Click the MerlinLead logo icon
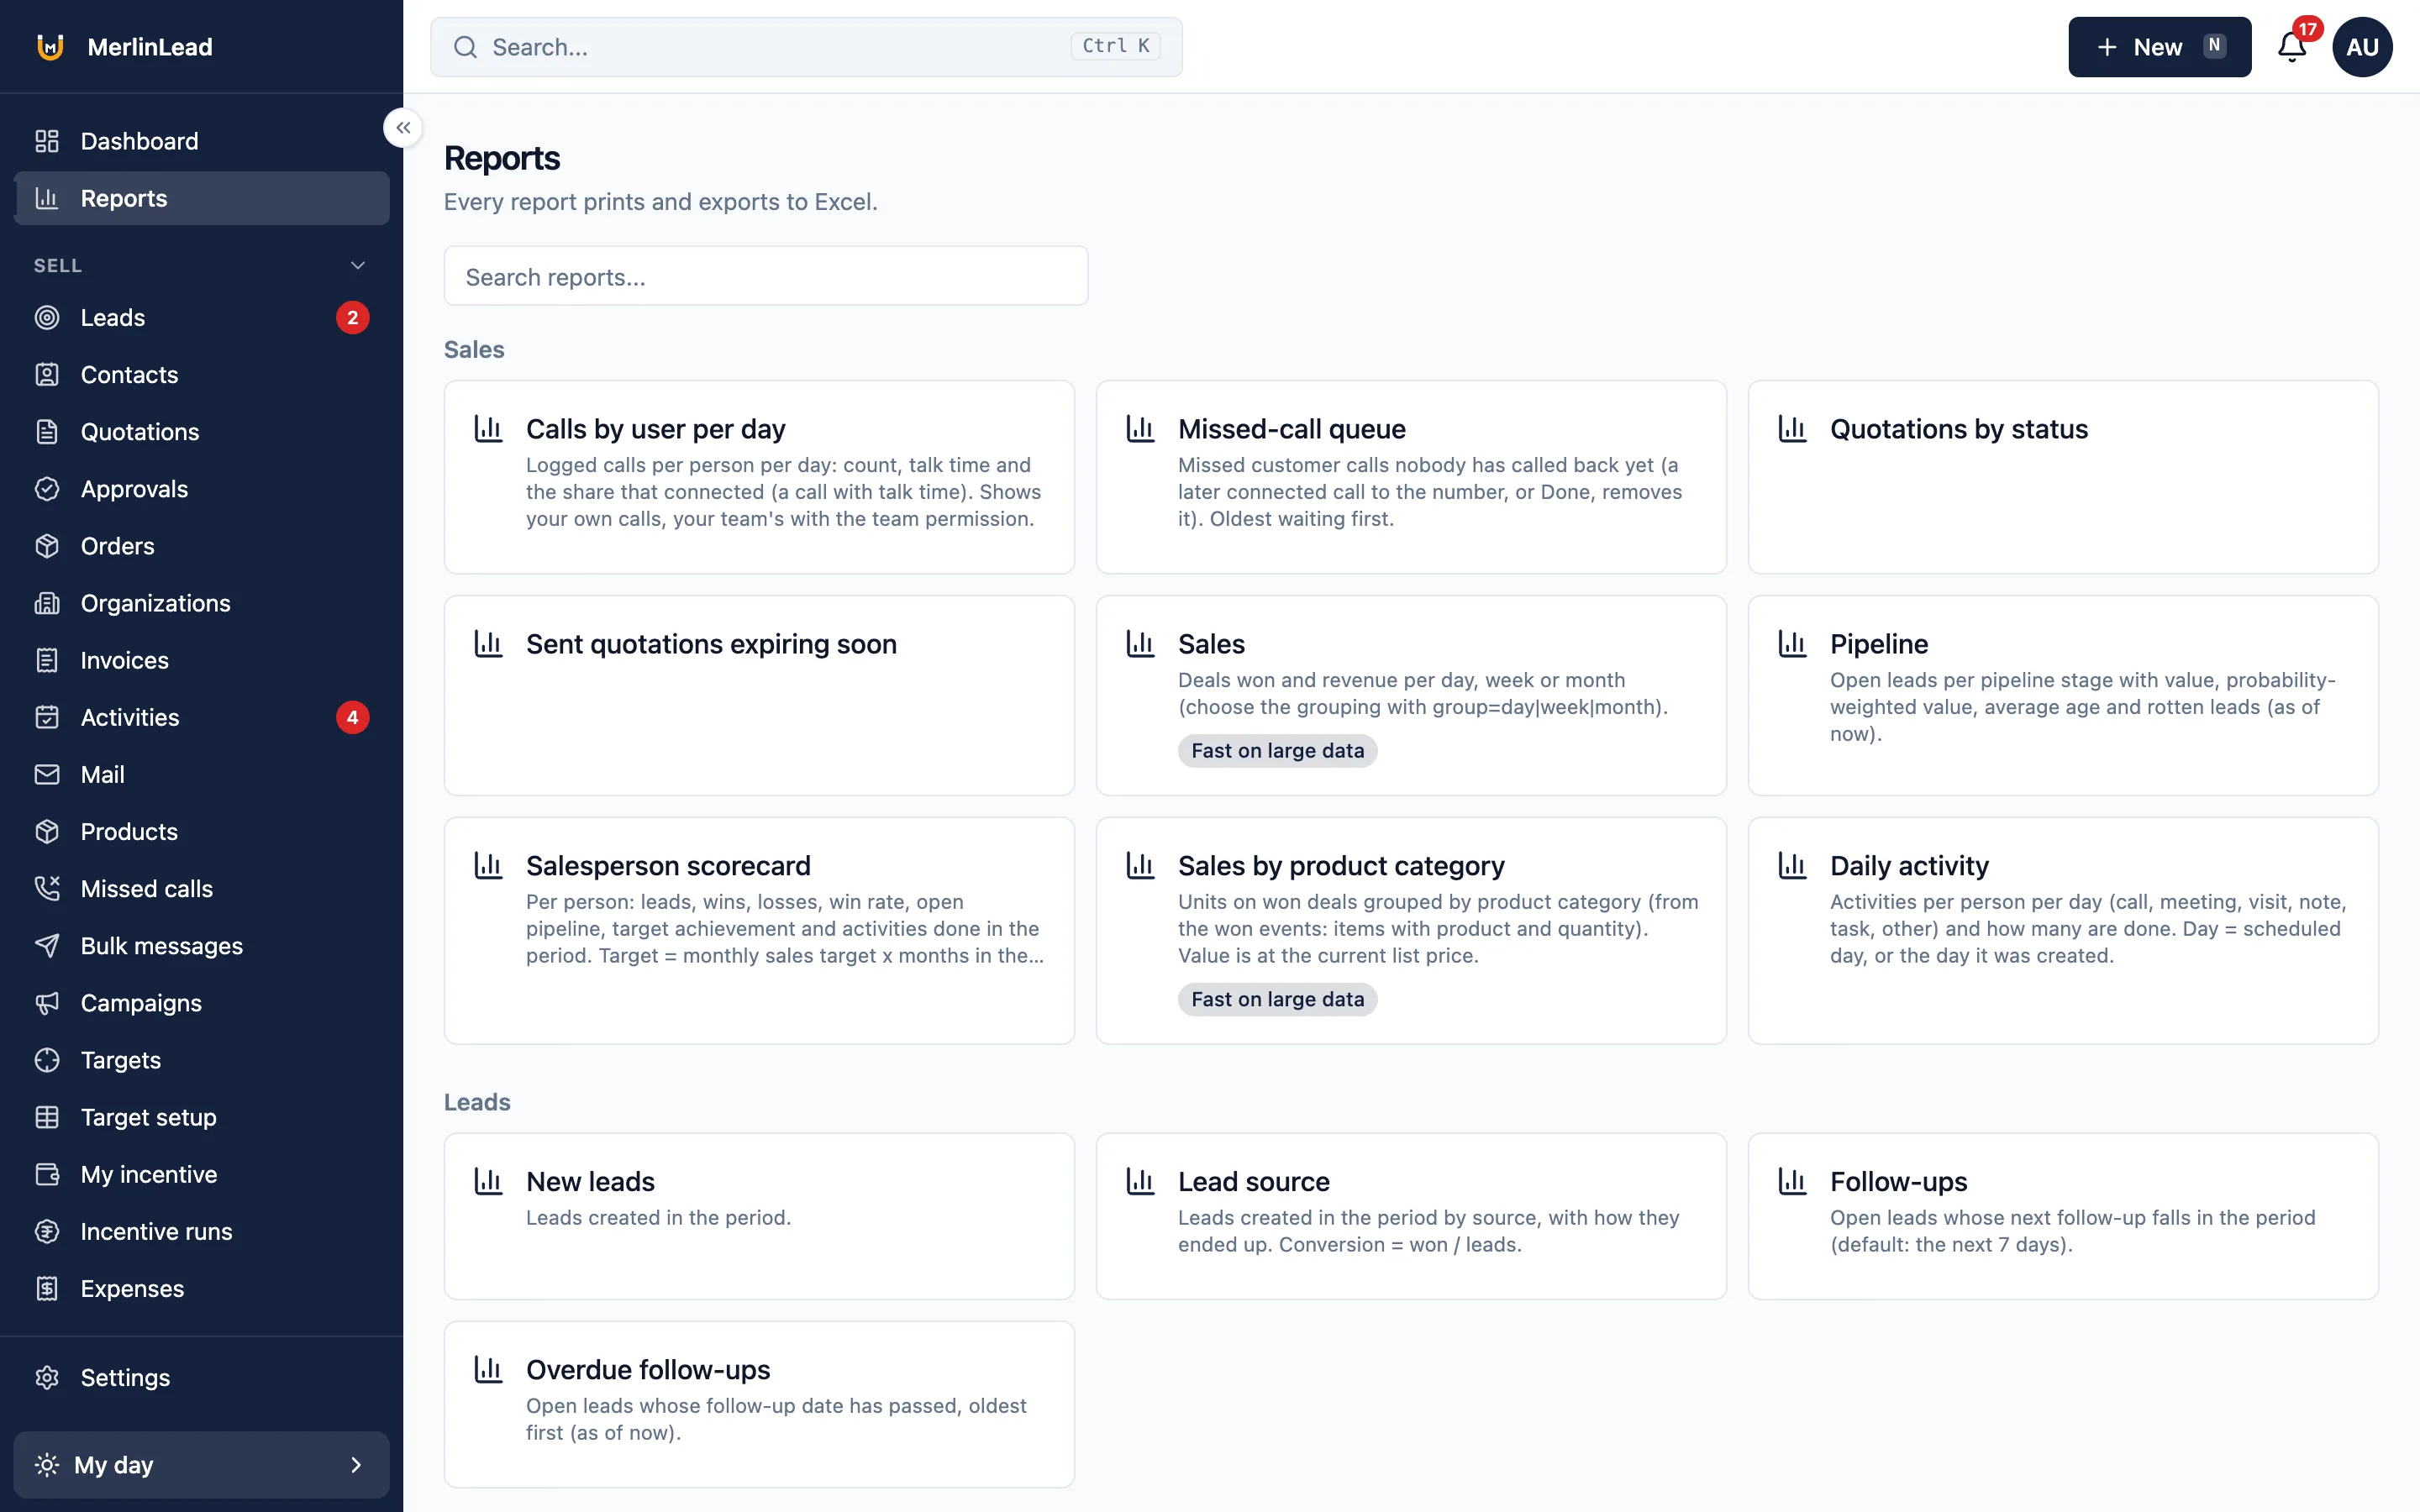 (x=50, y=47)
